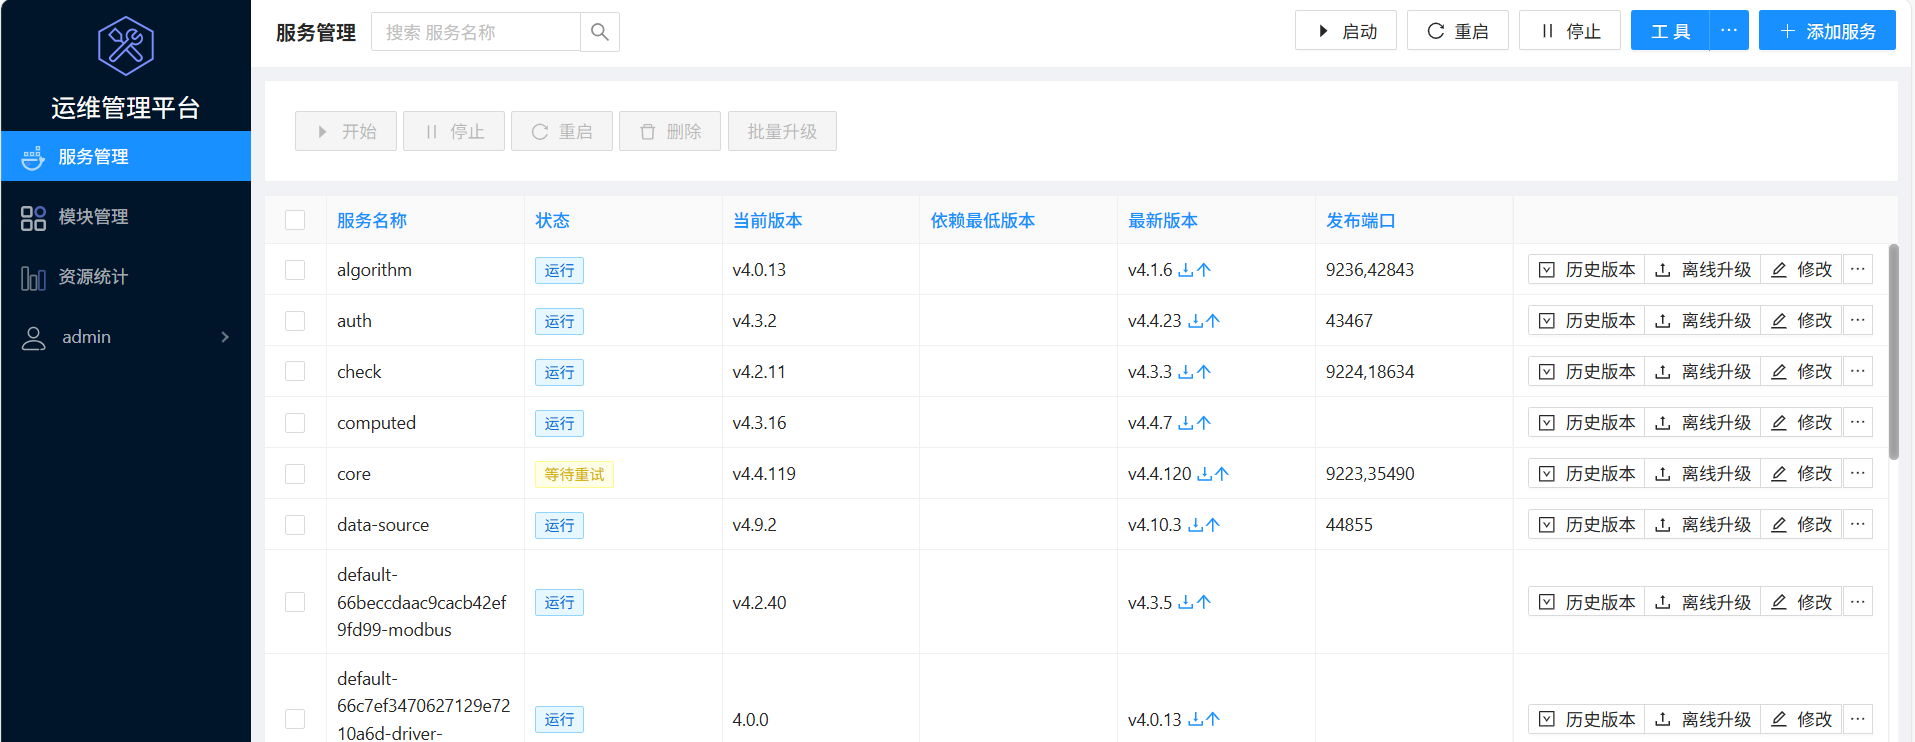
Task: Click the top 重启 button
Action: click(1458, 31)
